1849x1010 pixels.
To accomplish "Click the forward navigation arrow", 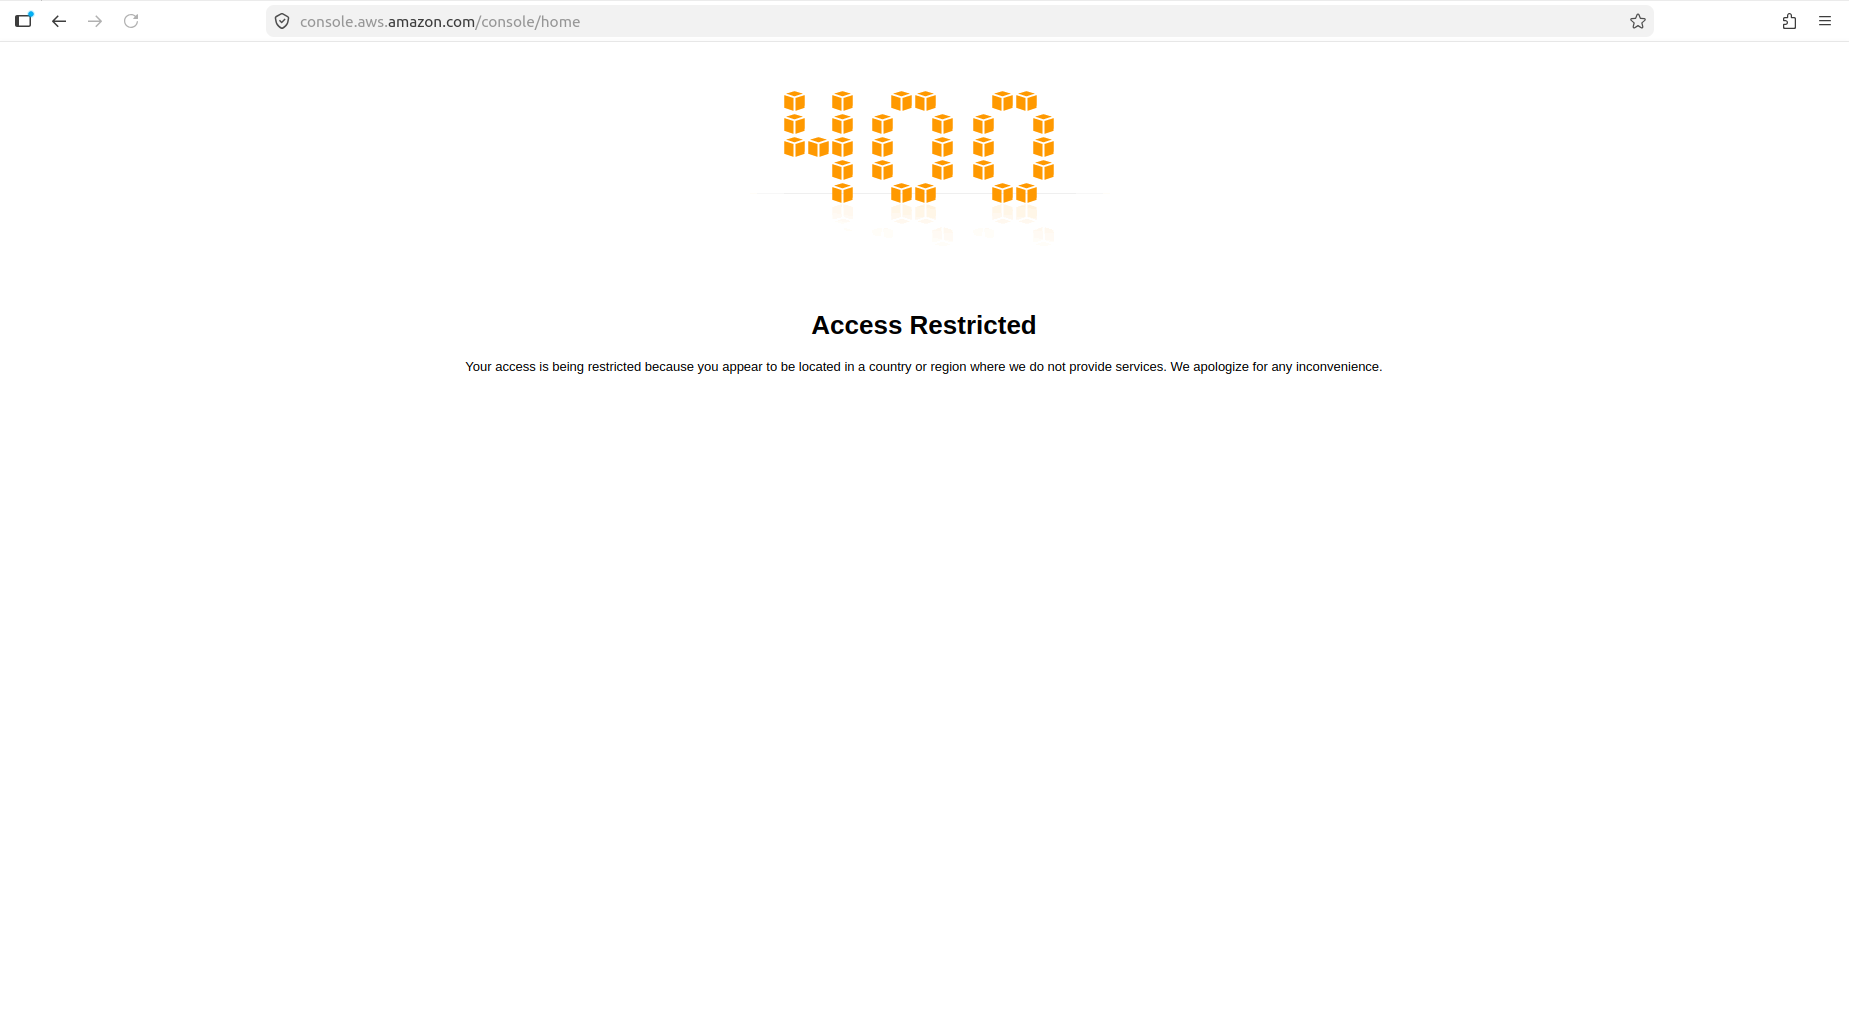I will pos(95,21).
